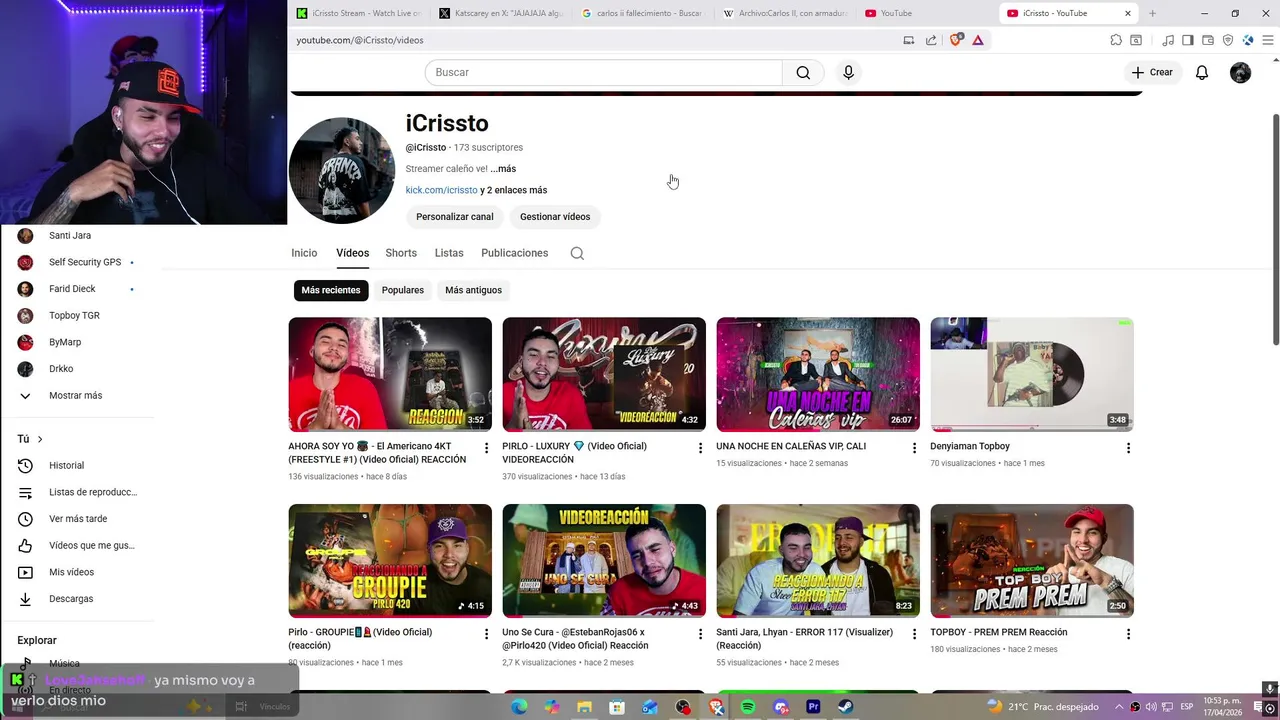Switch to iCrissto Stream browser tab
This screenshot has width=1280, height=720.
[x=358, y=13]
